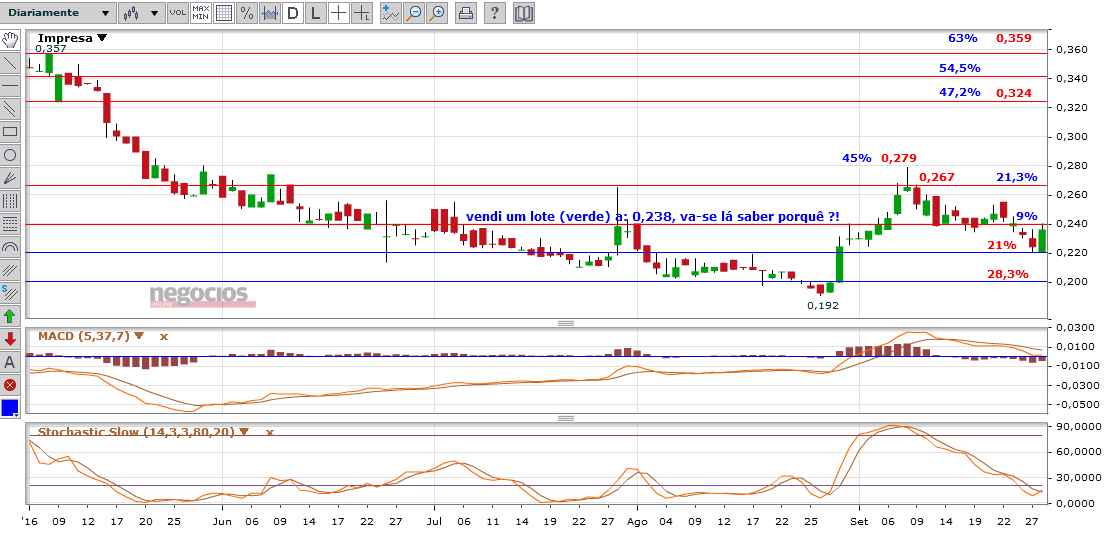Toggle the percent scale button
Viewport: 1107px width, 534px height.
[x=246, y=13]
